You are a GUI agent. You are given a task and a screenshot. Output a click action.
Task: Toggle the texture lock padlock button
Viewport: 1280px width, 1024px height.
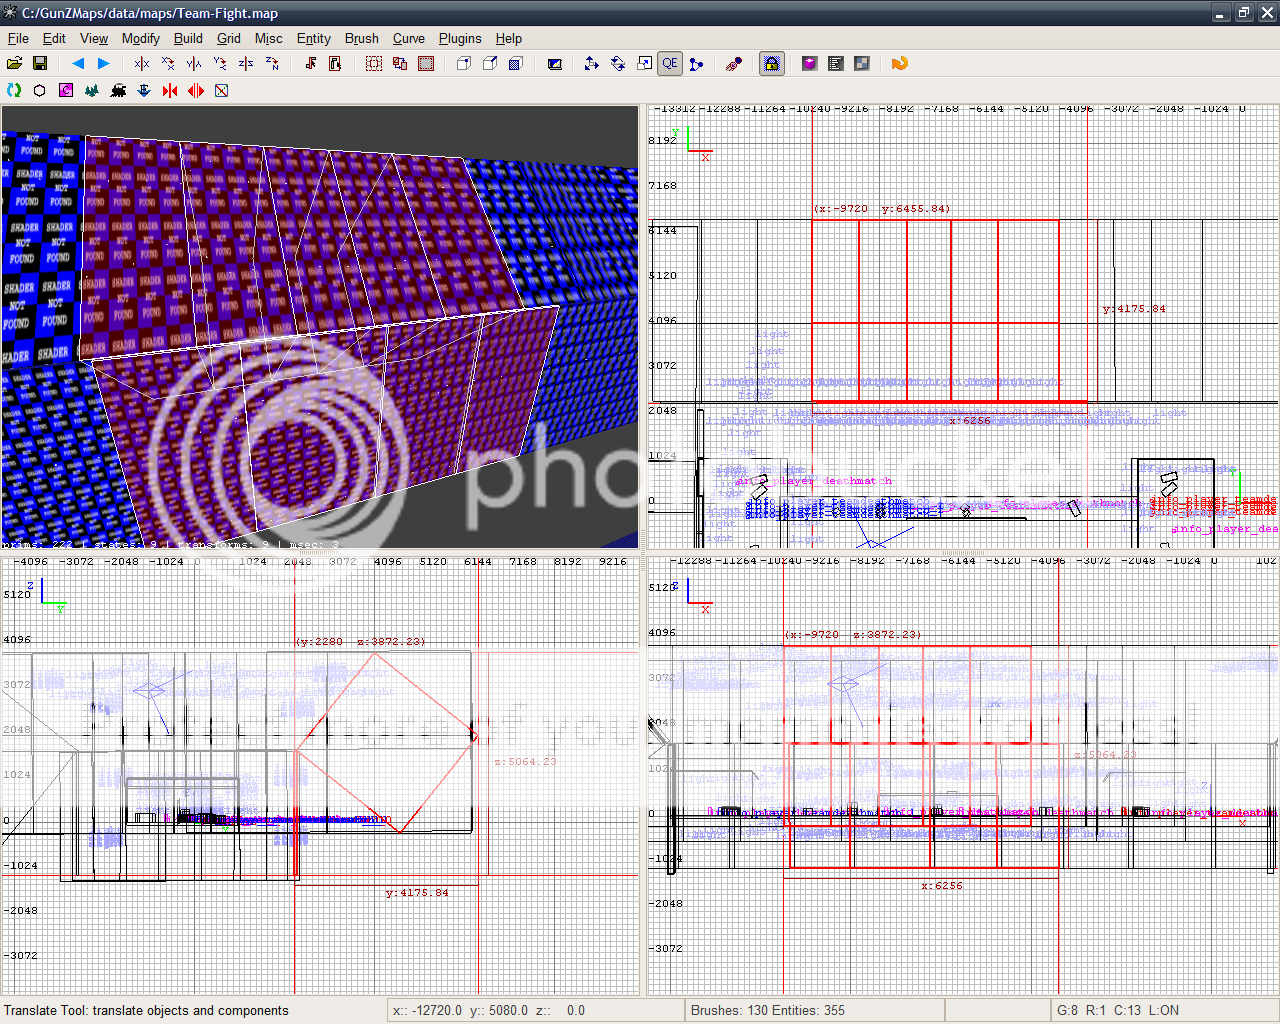click(x=771, y=64)
